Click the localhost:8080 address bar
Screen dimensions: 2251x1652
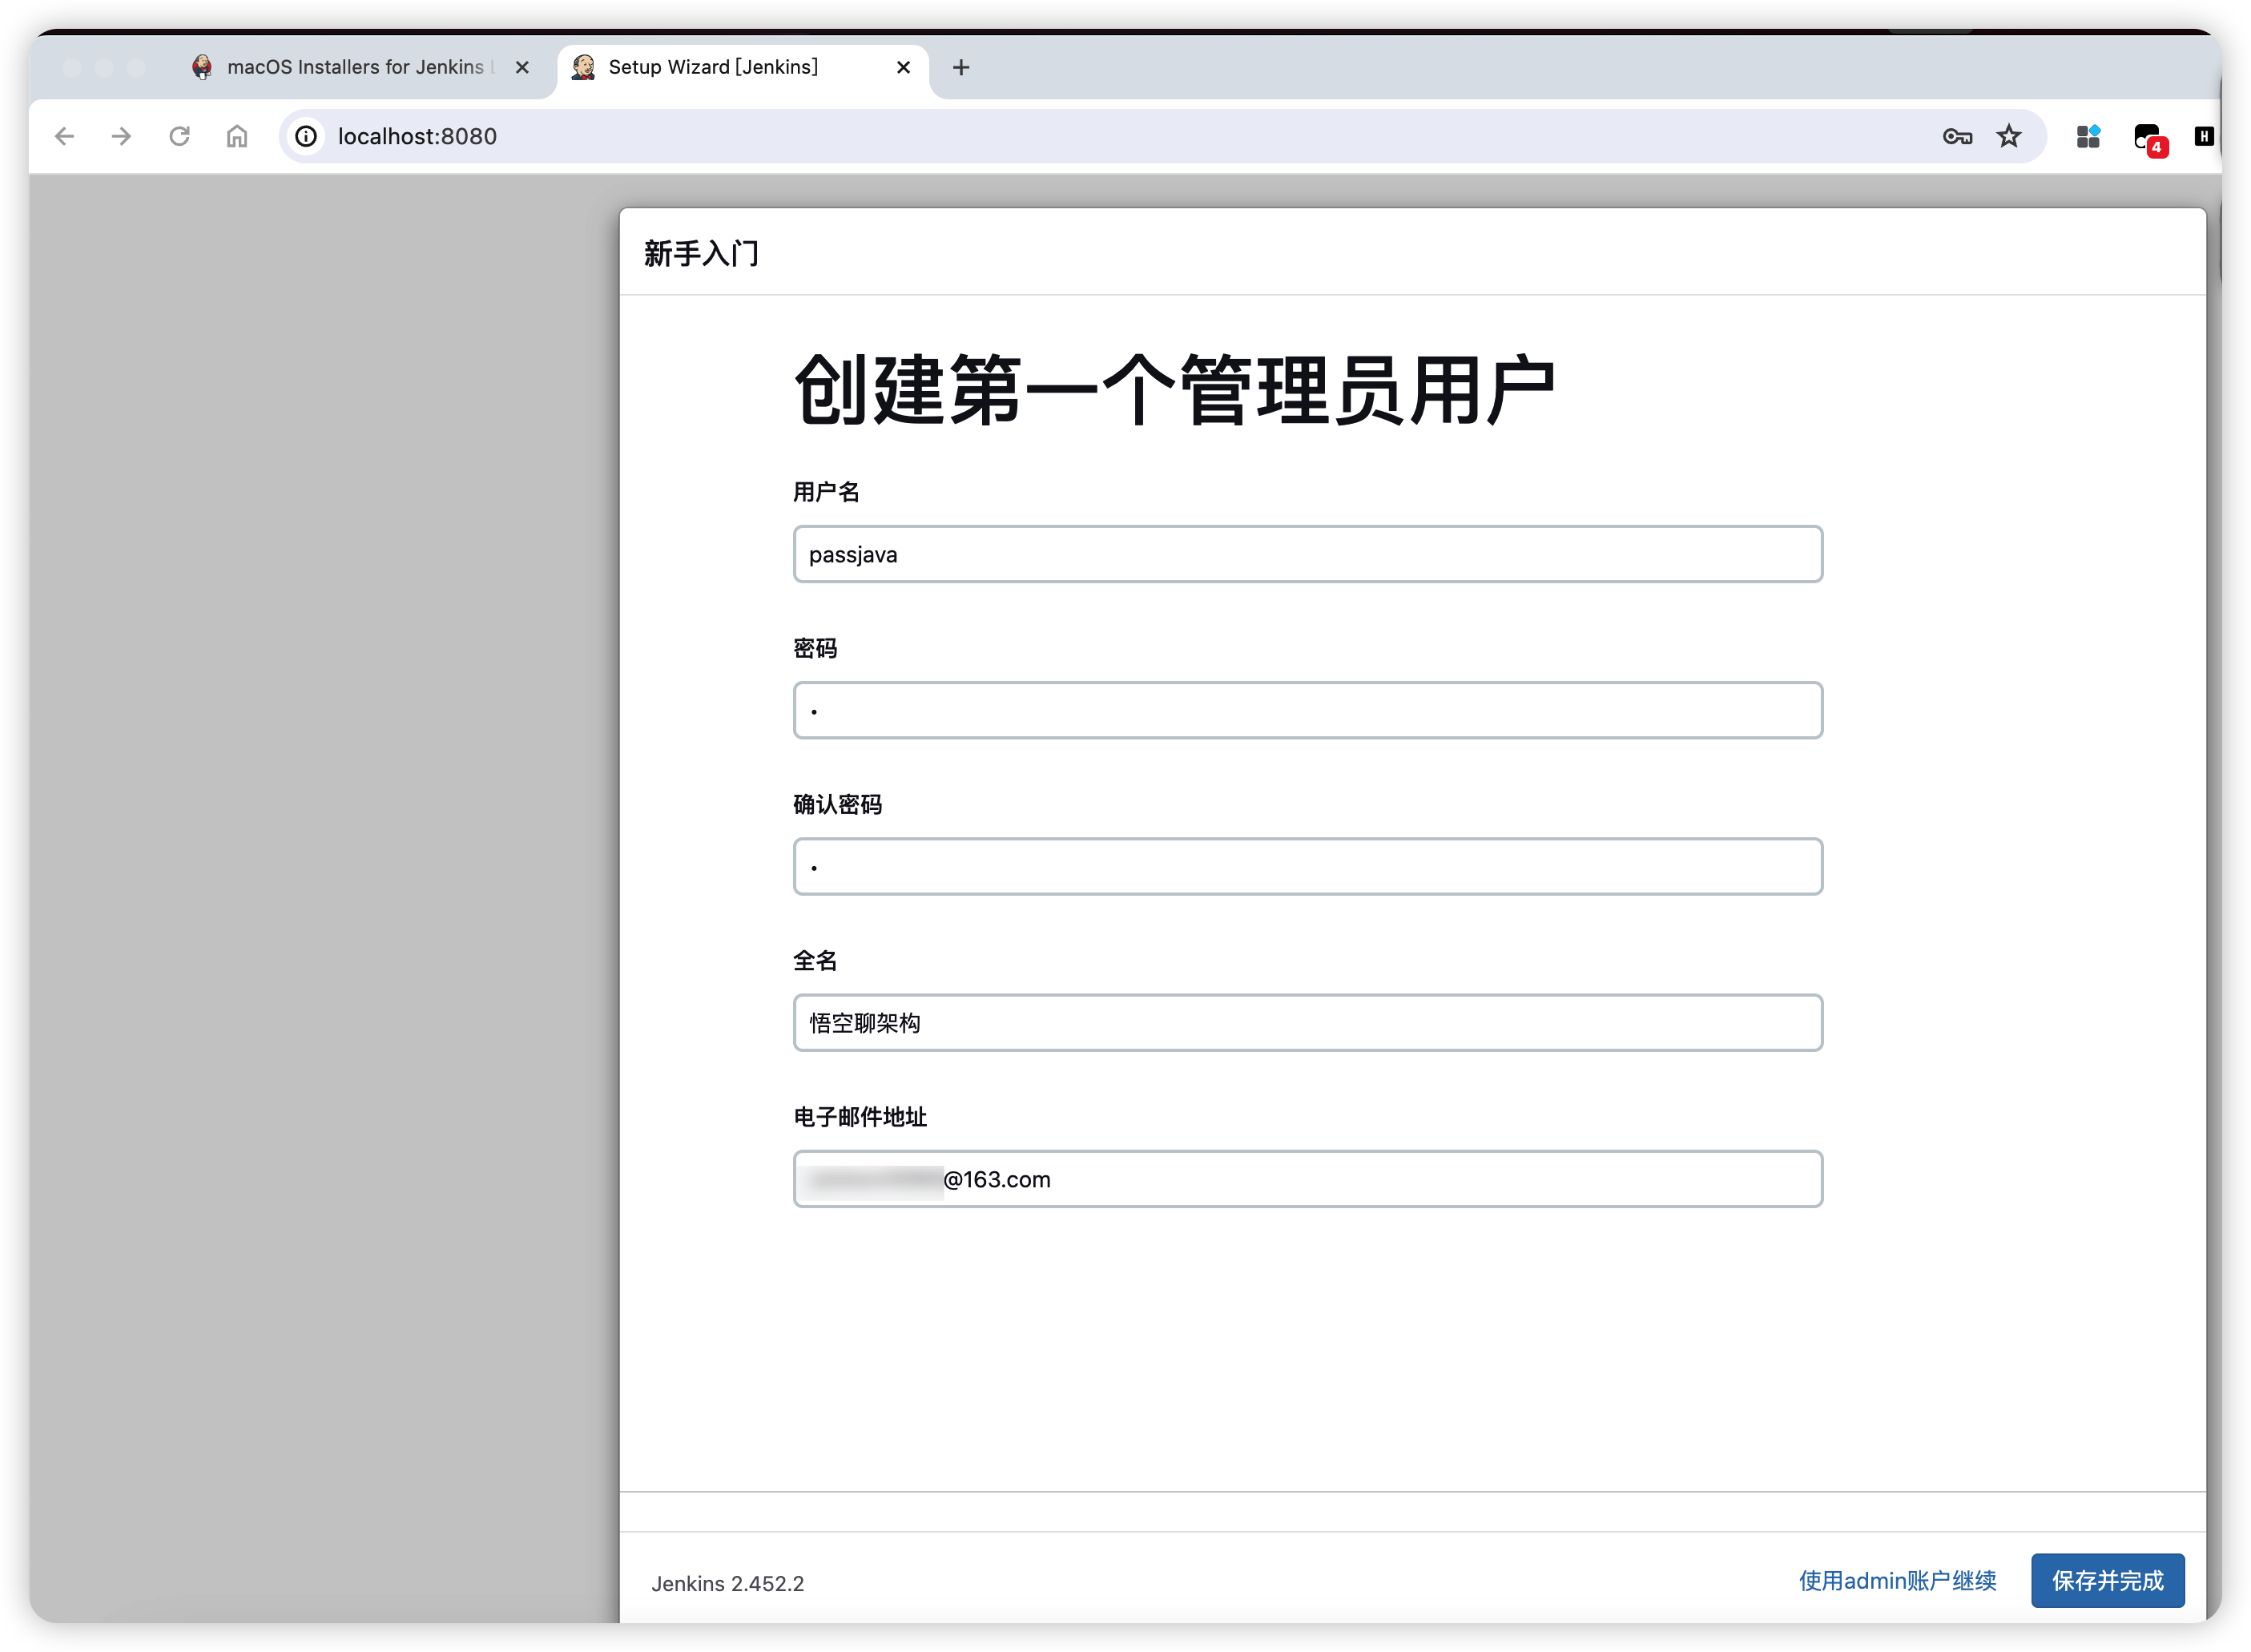(x=1100, y=136)
